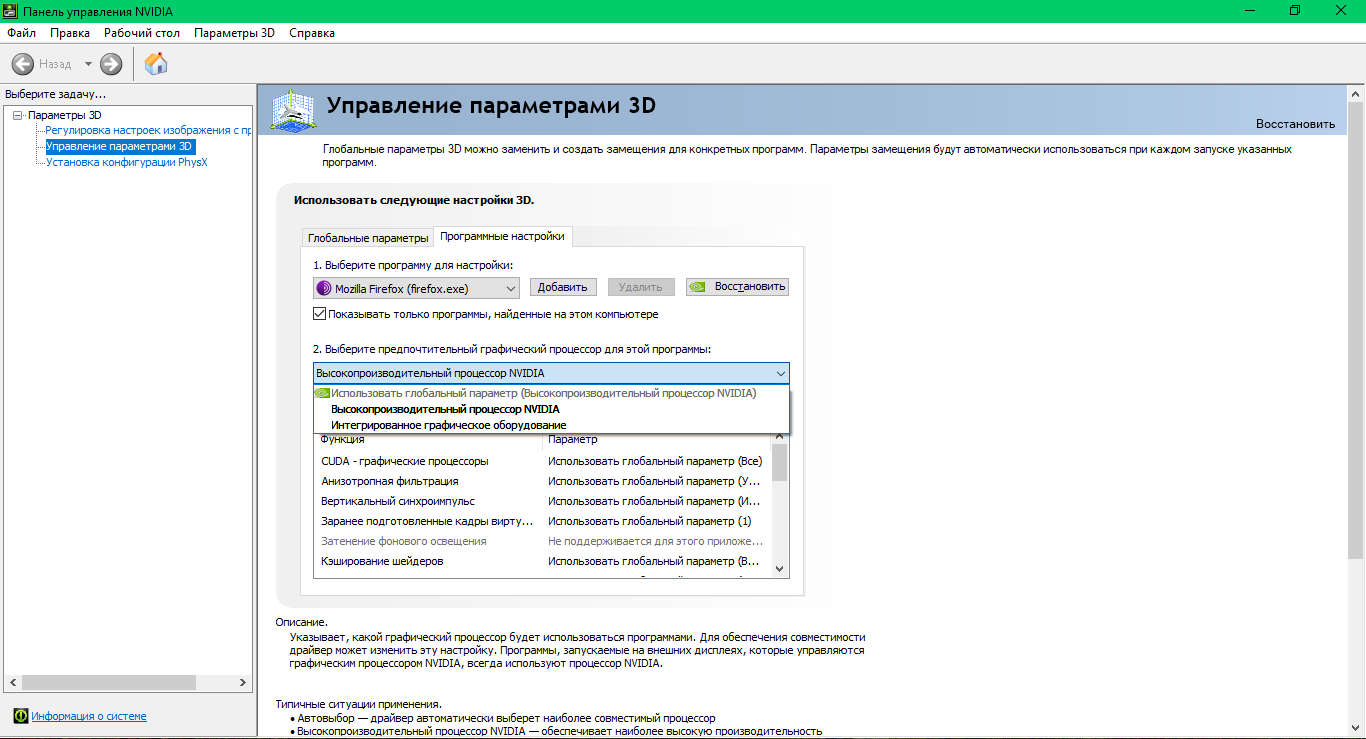
Task: Click Восстановить link in page header
Action: pyautogui.click(x=1295, y=124)
